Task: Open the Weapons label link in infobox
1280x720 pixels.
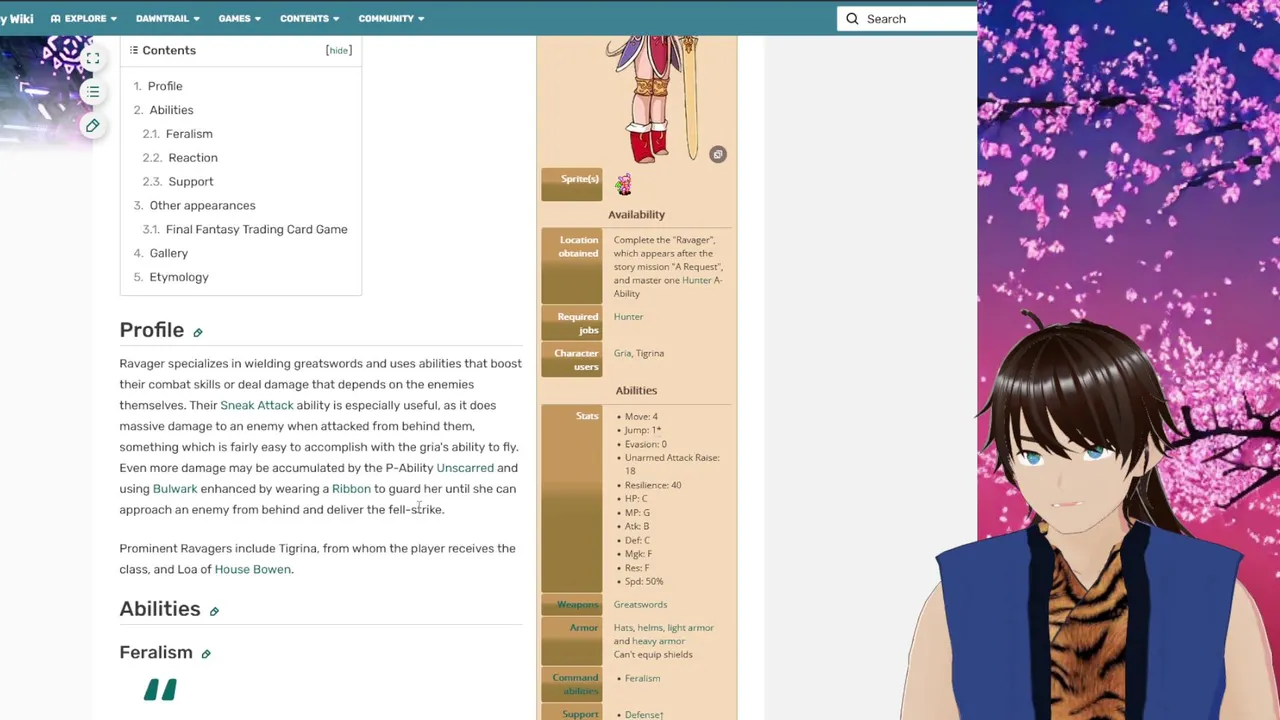Action: click(x=577, y=605)
